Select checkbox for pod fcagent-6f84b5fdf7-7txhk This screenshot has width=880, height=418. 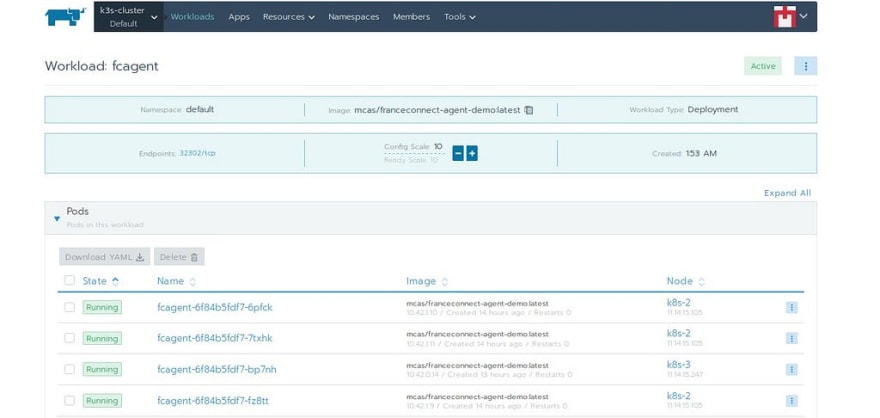[x=70, y=338]
